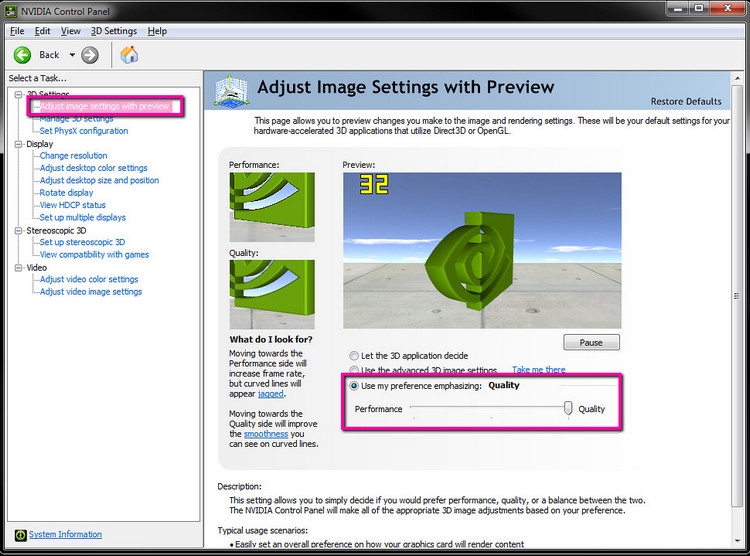Click the System Information icon
The height and width of the screenshot is (556, 750).
[20, 535]
